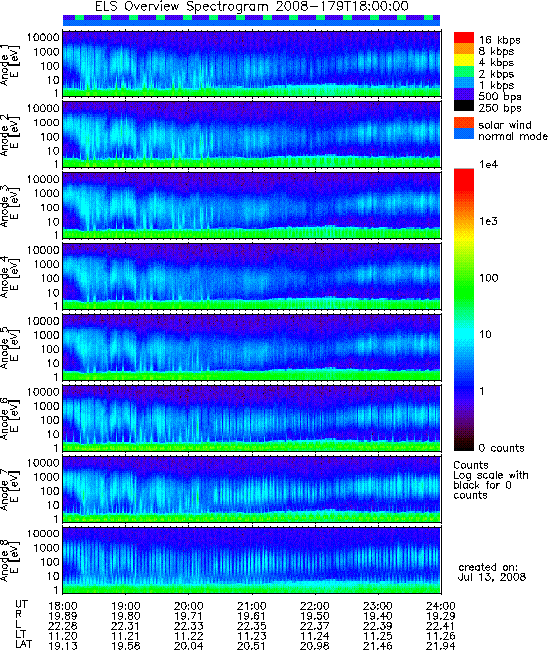This screenshot has height=650, width=548.
Task: Click the R value 19.29
Action: (x=441, y=616)
